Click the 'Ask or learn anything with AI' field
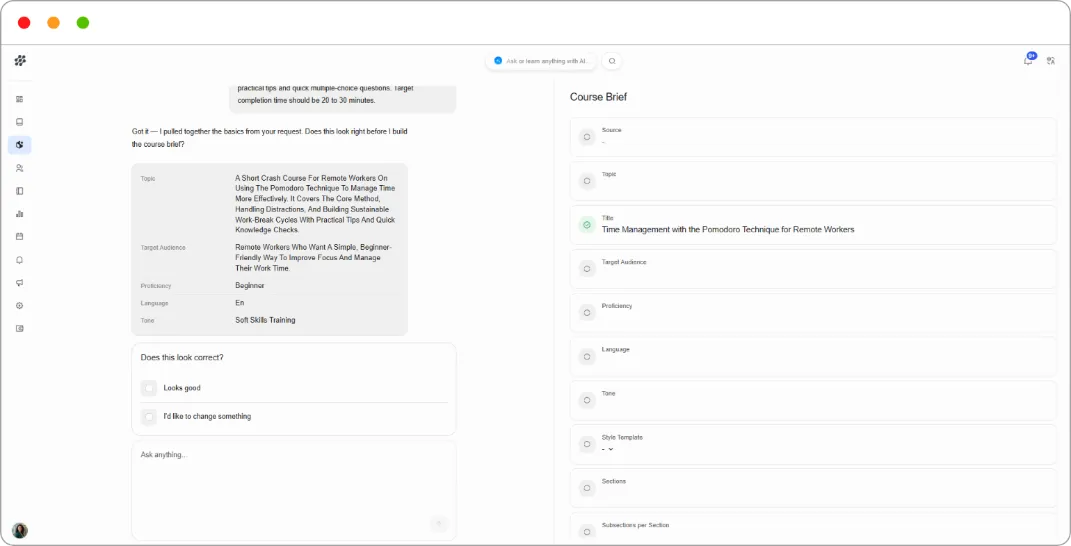This screenshot has width=1071, height=546. [541, 61]
